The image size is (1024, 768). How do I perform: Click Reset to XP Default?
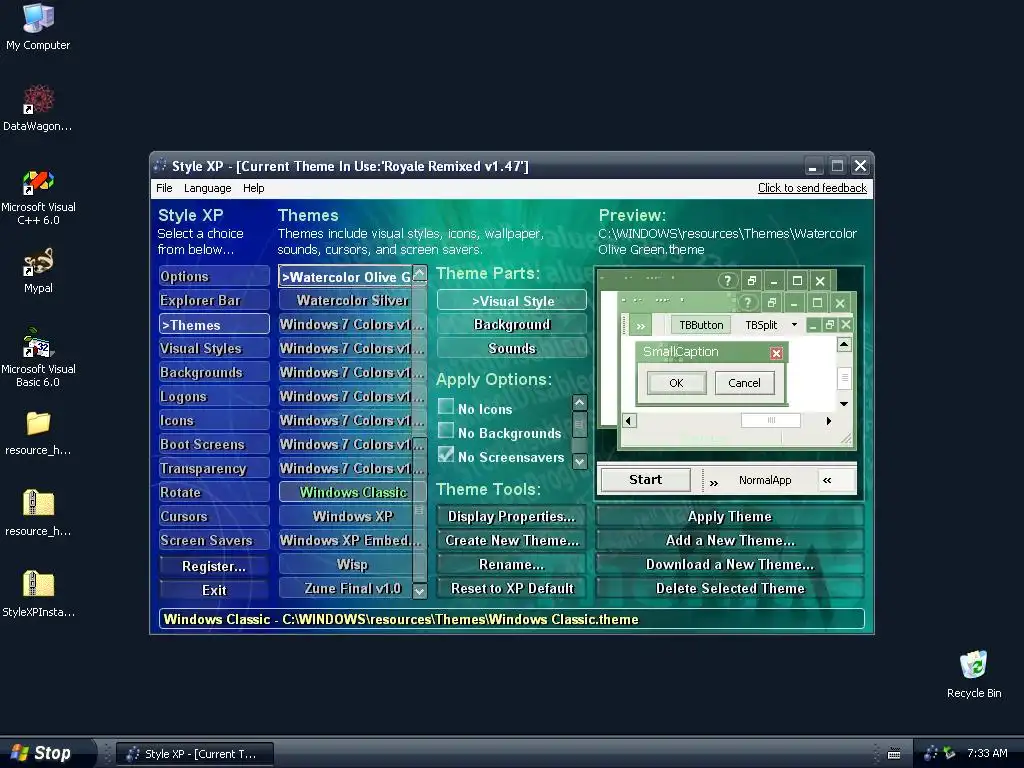point(512,588)
